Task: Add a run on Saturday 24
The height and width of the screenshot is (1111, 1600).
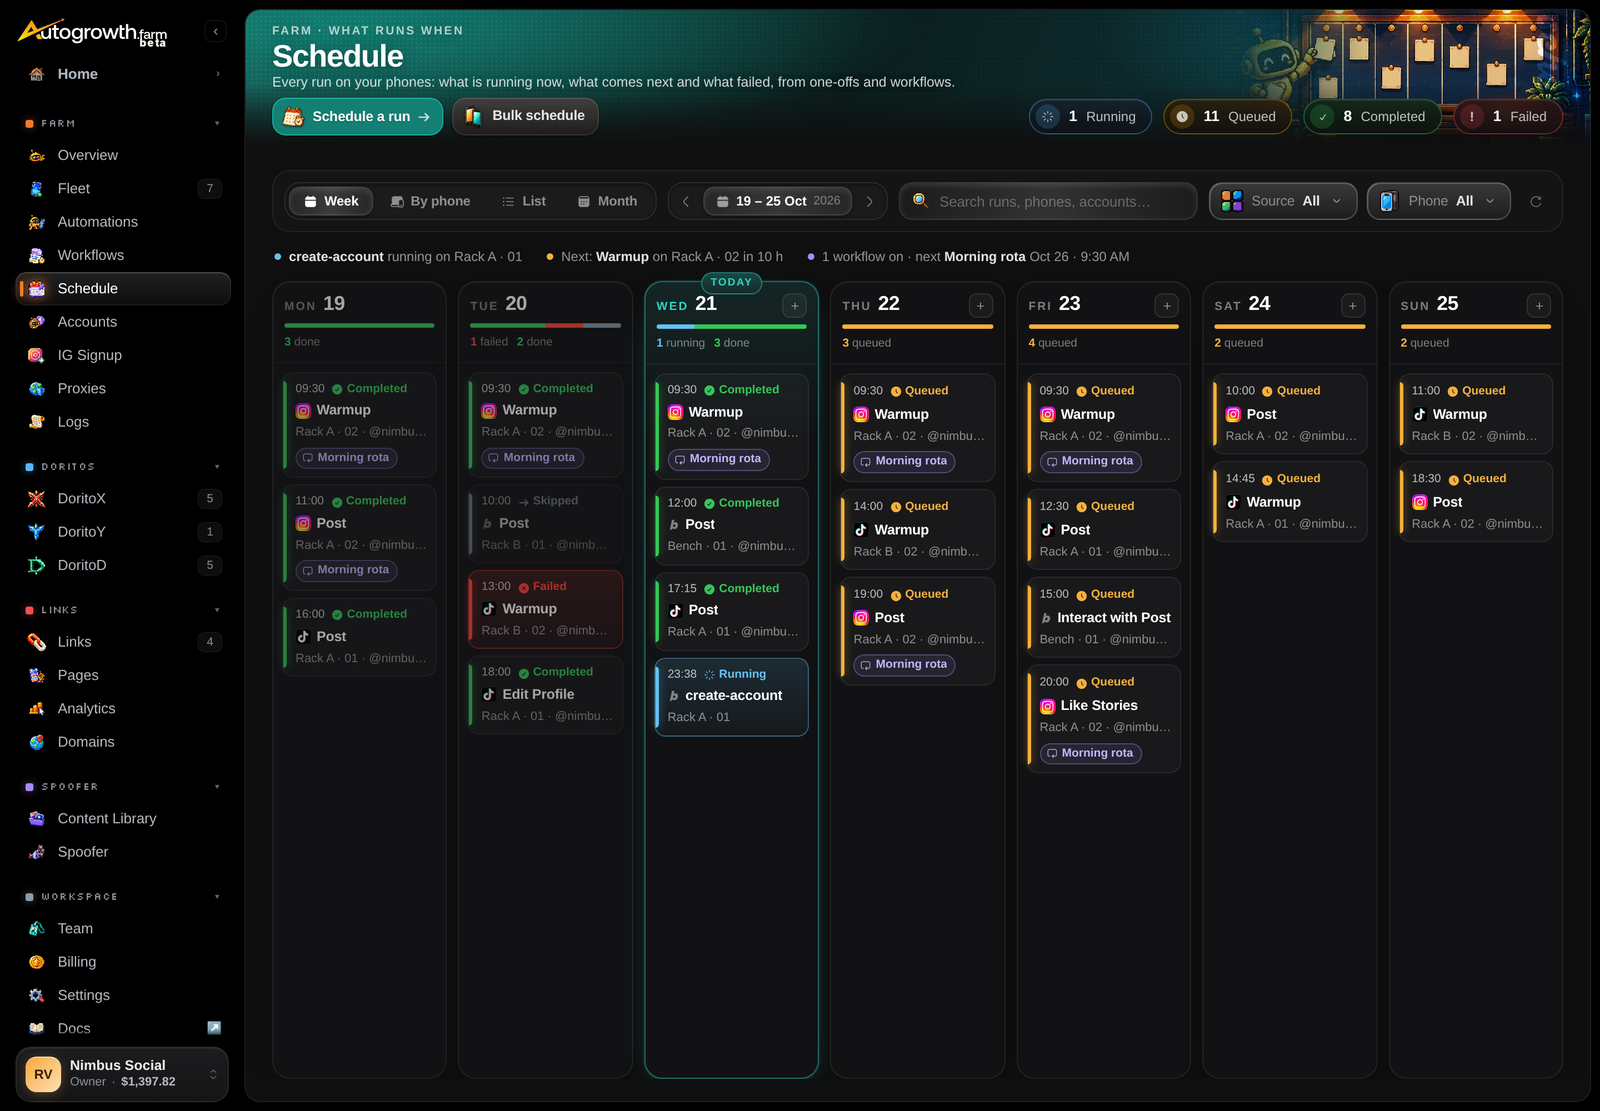Action: click(1353, 306)
